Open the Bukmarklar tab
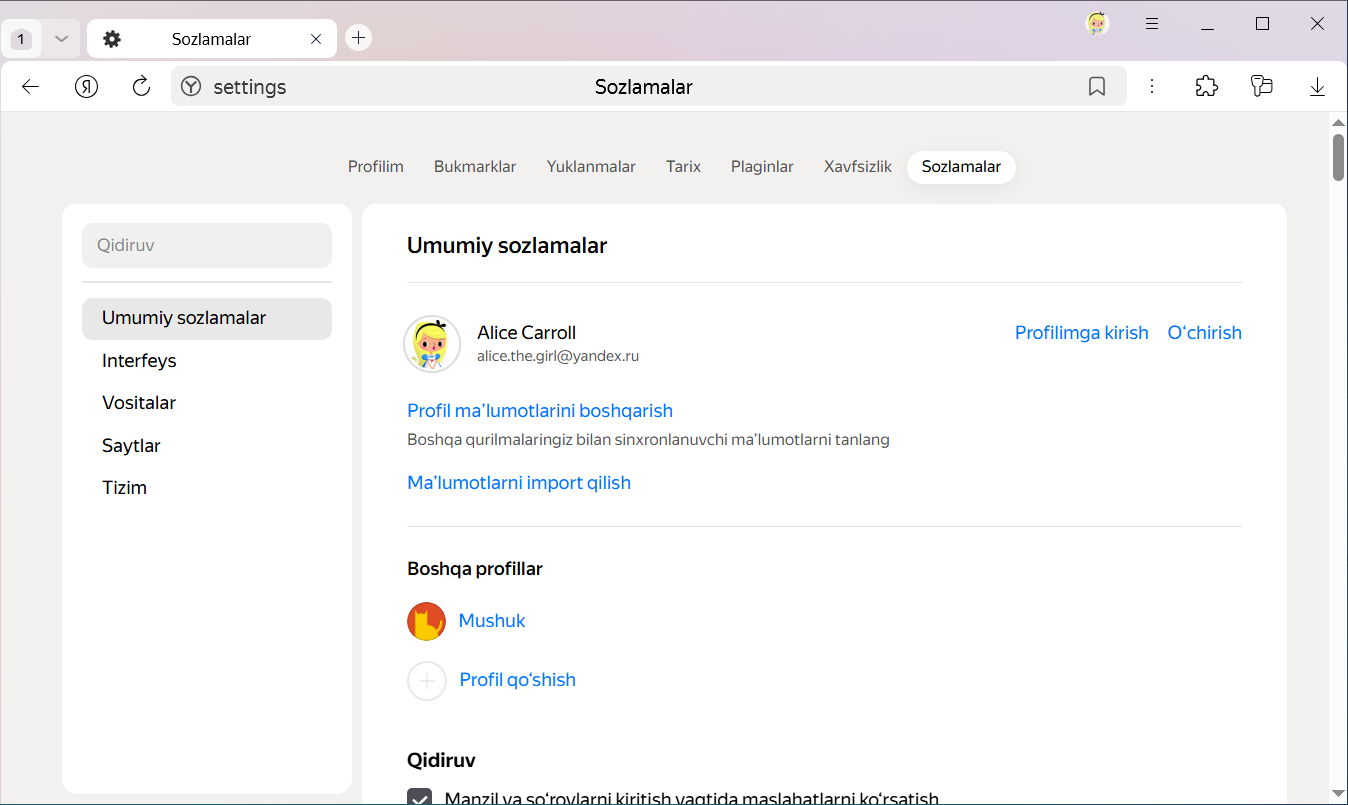This screenshot has width=1348, height=805. pos(475,167)
